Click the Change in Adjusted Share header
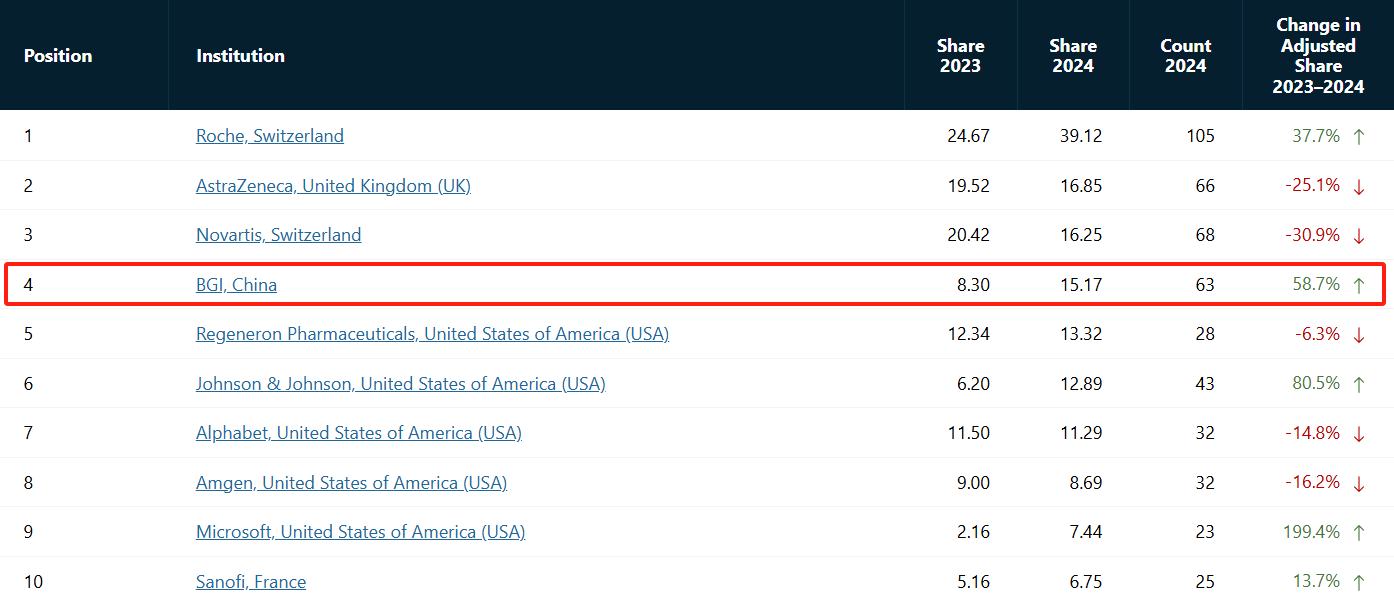This screenshot has width=1394, height=605. (x=1318, y=56)
